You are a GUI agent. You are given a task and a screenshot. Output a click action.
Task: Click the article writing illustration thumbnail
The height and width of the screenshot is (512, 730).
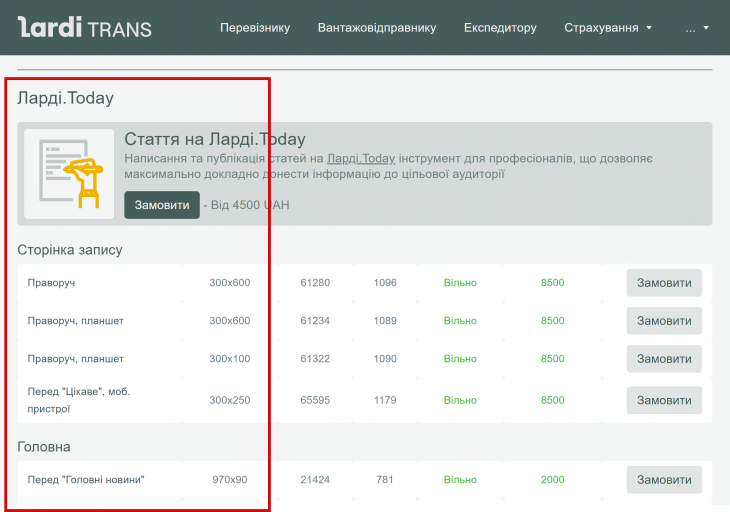[x=69, y=174]
